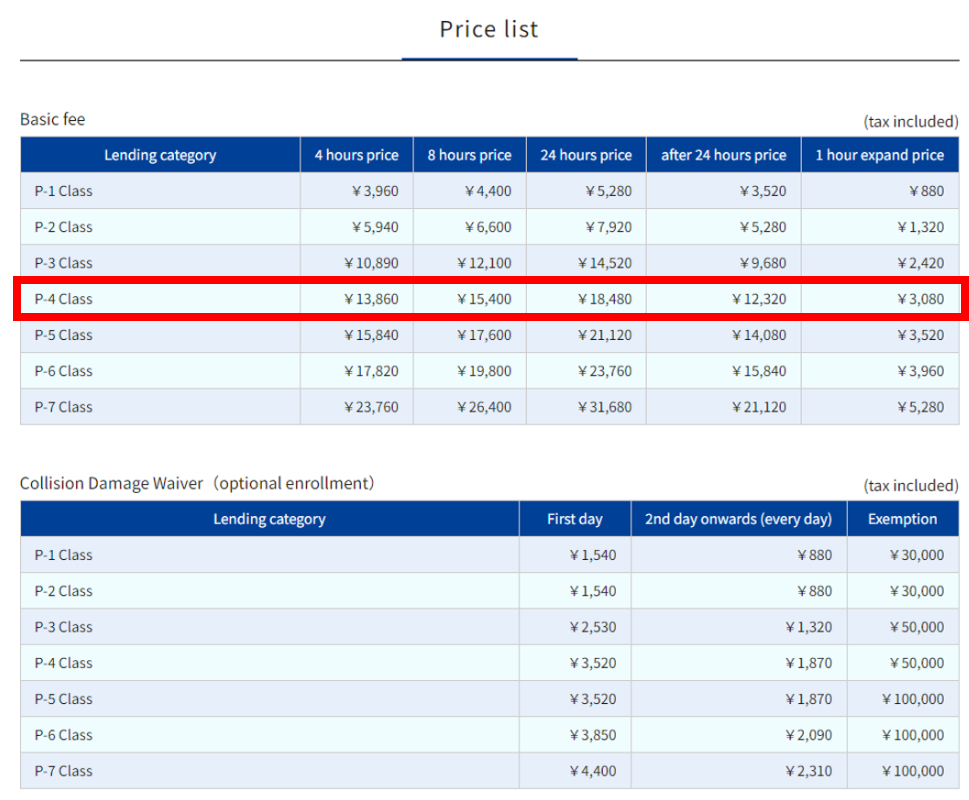Click "P-3 Class" in the Basic fee table

(x=64, y=263)
